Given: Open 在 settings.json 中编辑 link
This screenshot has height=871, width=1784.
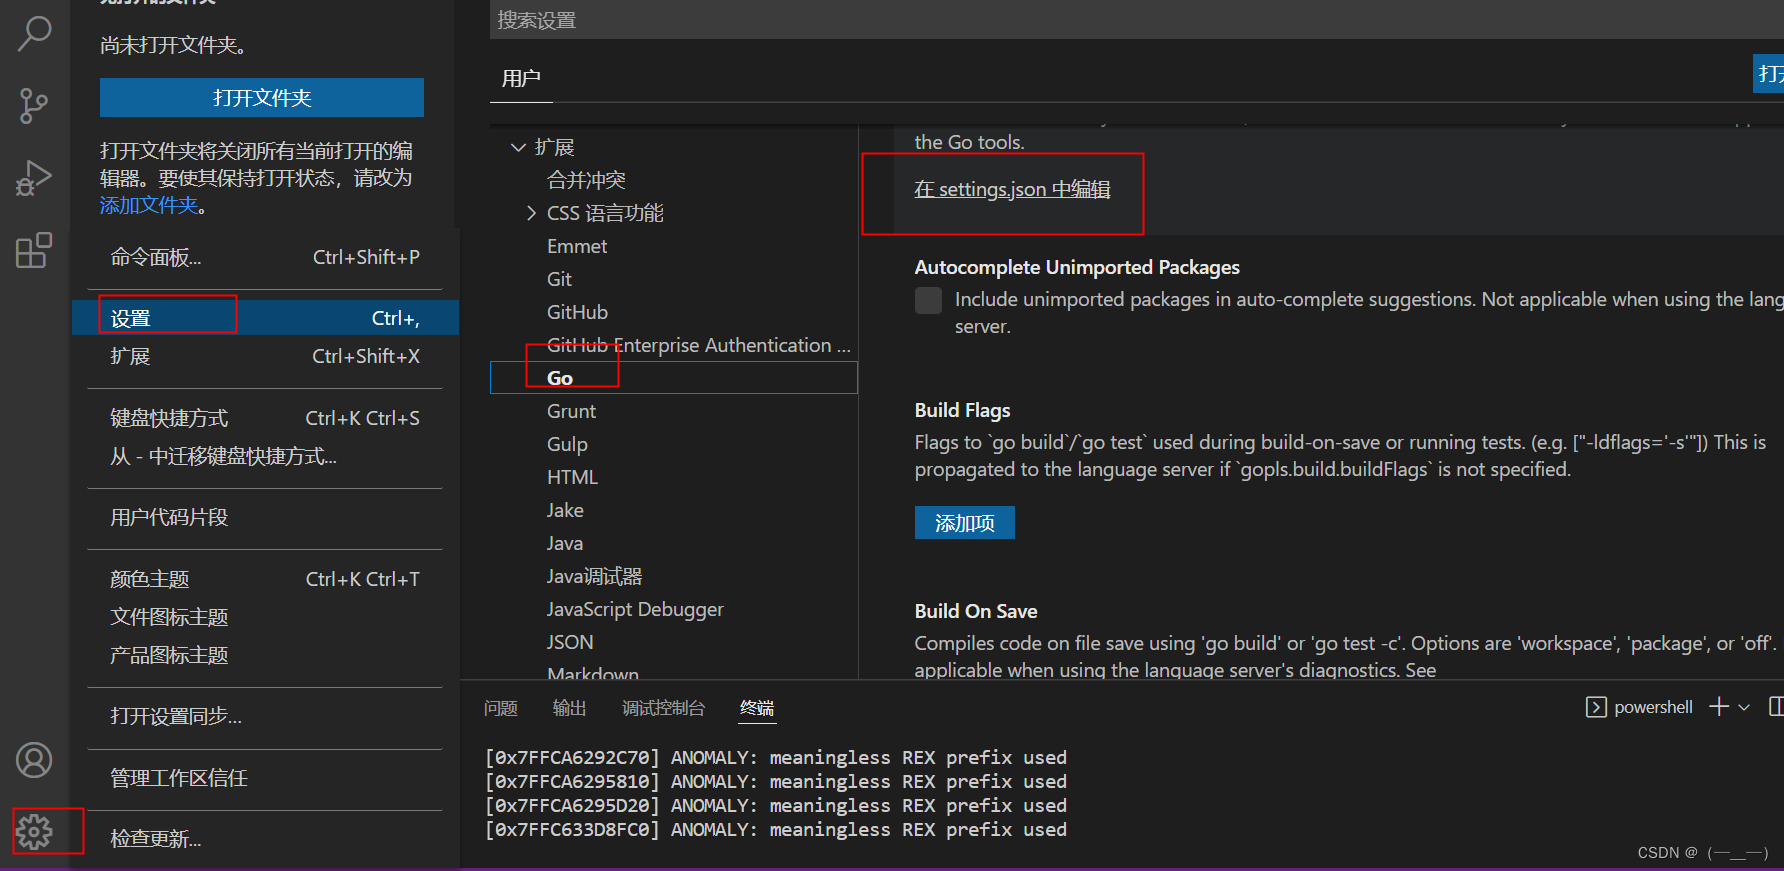Looking at the screenshot, I should (x=1012, y=189).
